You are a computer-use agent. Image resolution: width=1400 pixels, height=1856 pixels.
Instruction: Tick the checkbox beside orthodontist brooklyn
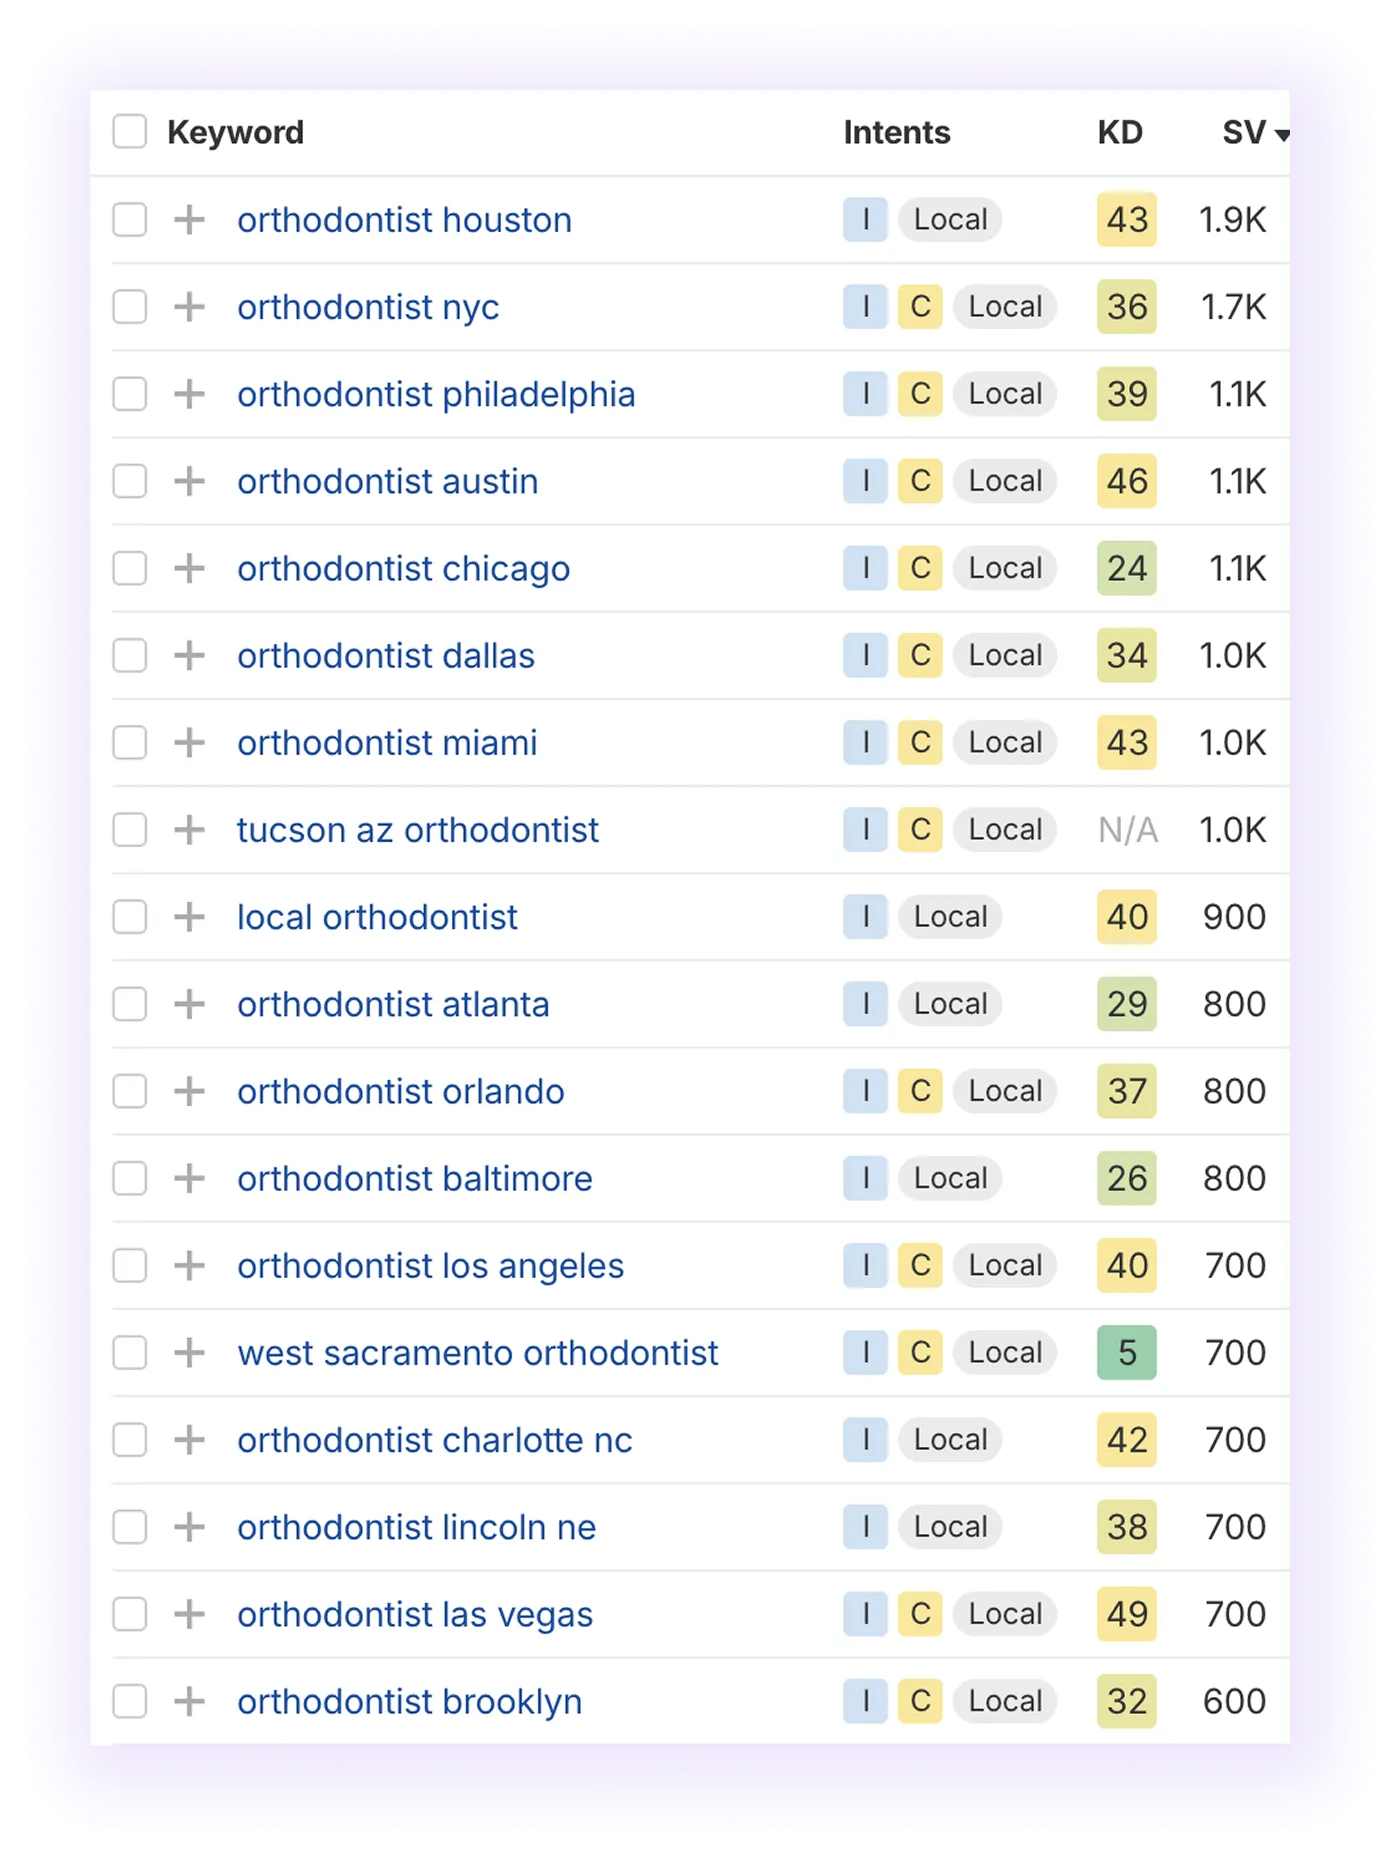click(x=129, y=1700)
